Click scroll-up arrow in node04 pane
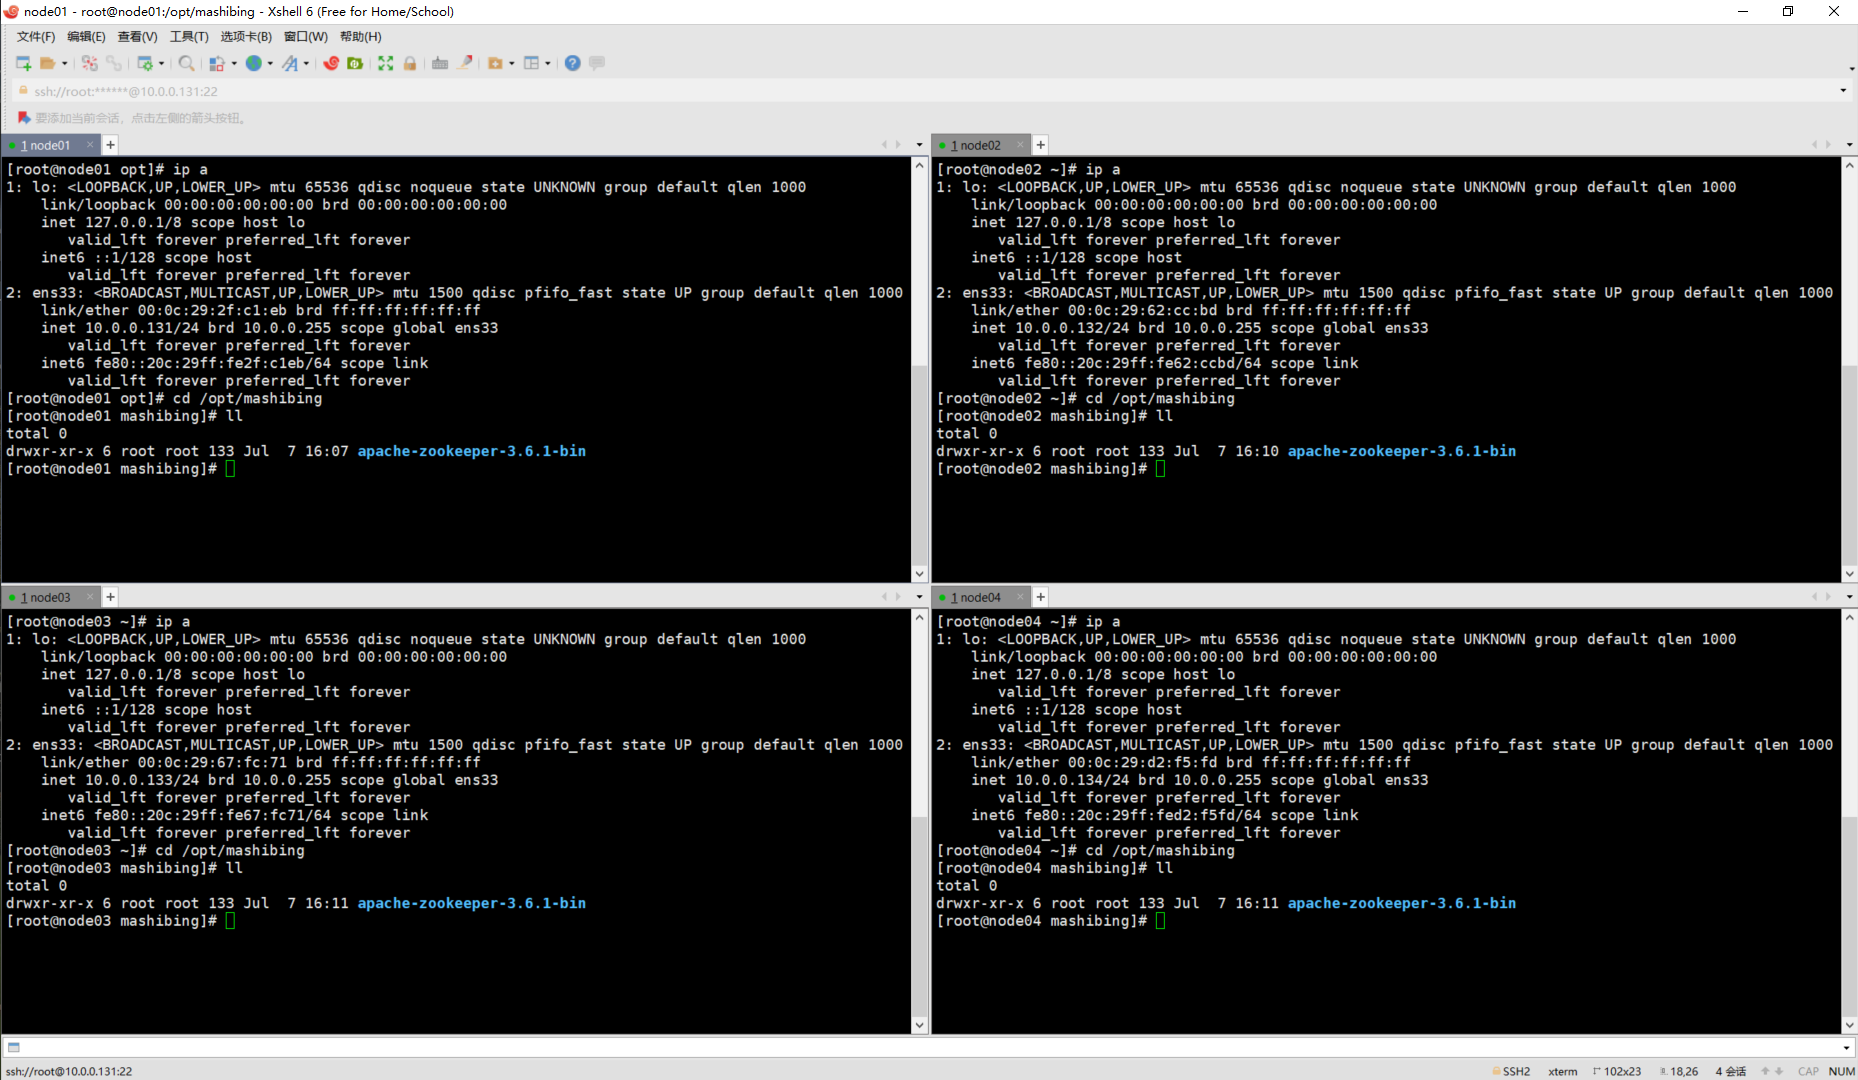This screenshot has width=1858, height=1080. pyautogui.click(x=1850, y=618)
